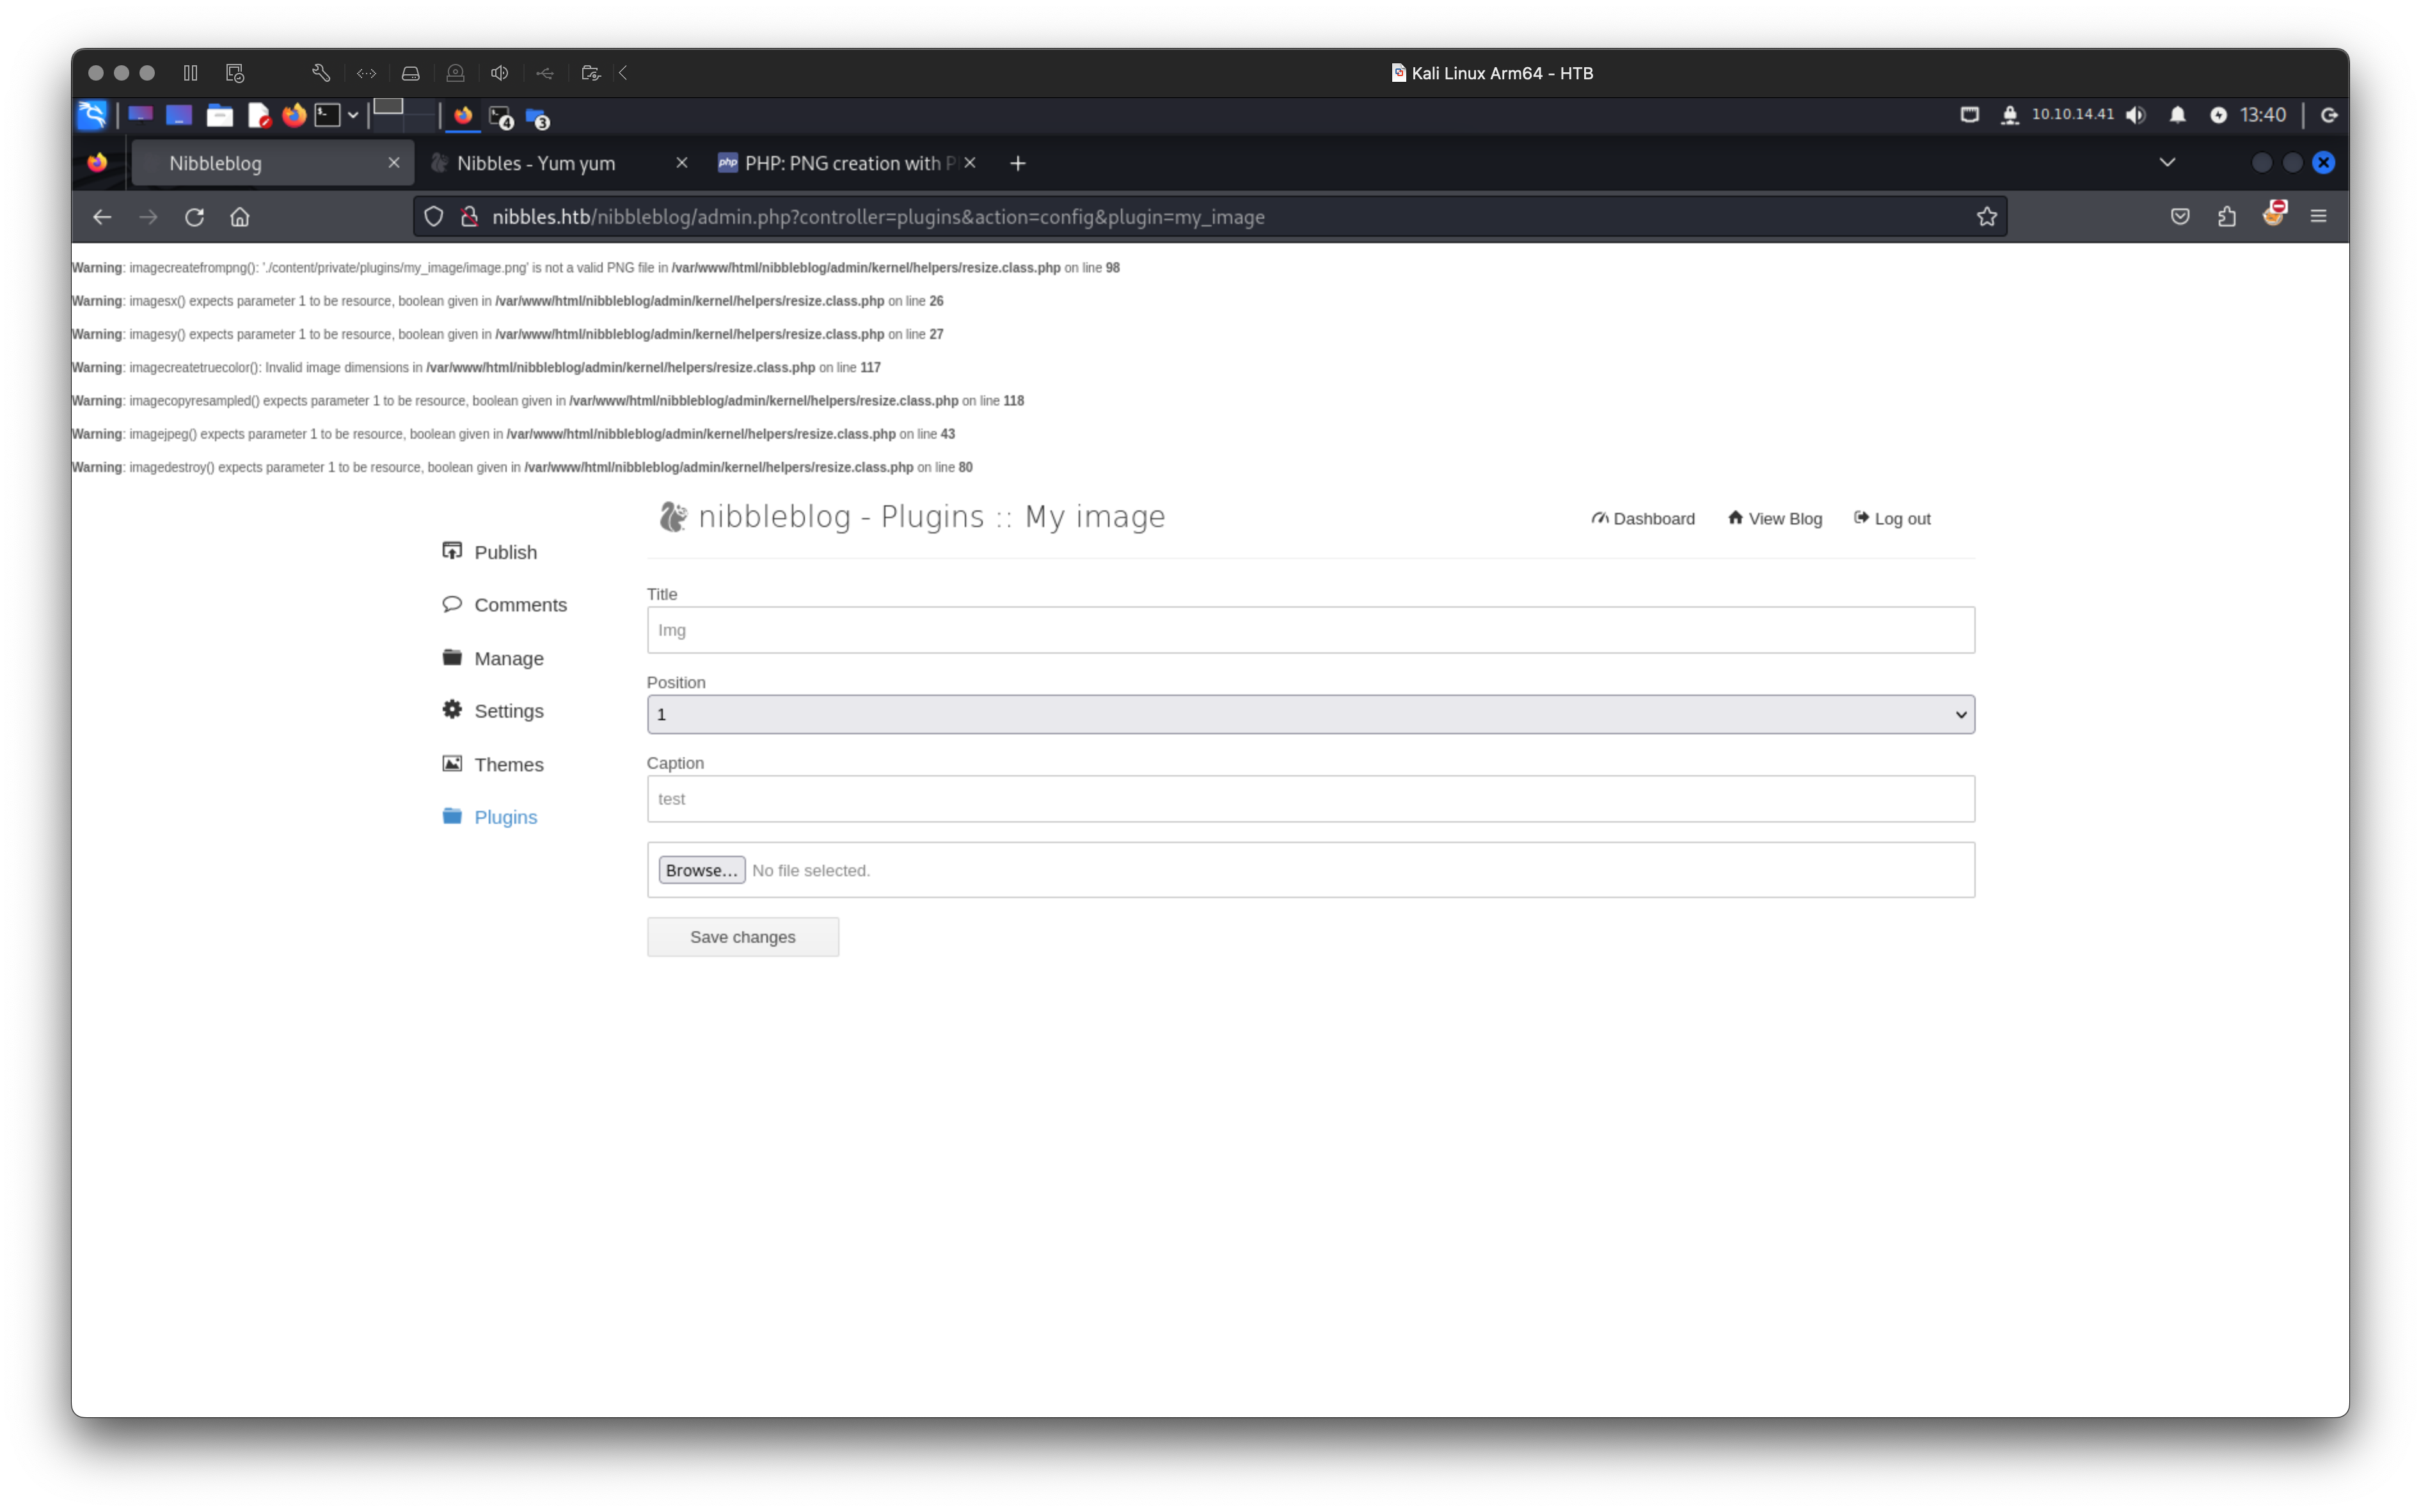The width and height of the screenshot is (2421, 1512).
Task: Click the Browse… file button
Action: click(x=701, y=870)
